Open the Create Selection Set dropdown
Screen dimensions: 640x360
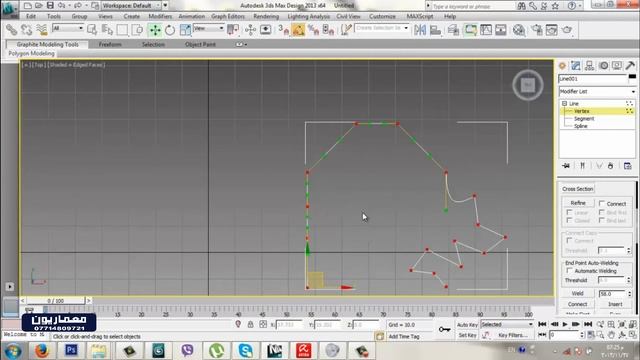382,28
